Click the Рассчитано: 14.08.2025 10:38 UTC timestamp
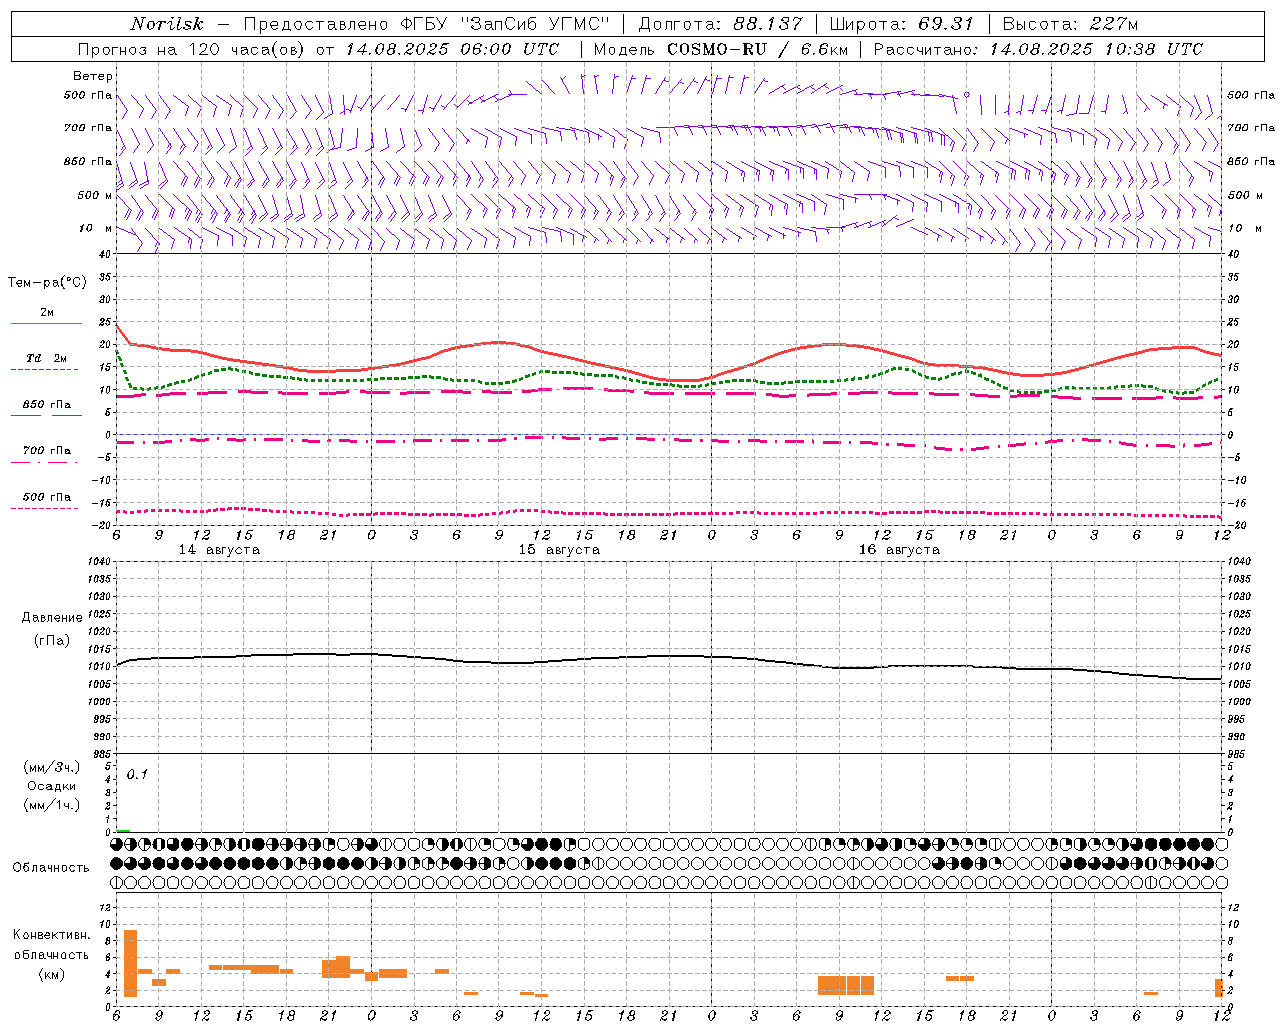The width and height of the screenshot is (1280, 1024). point(1038,49)
